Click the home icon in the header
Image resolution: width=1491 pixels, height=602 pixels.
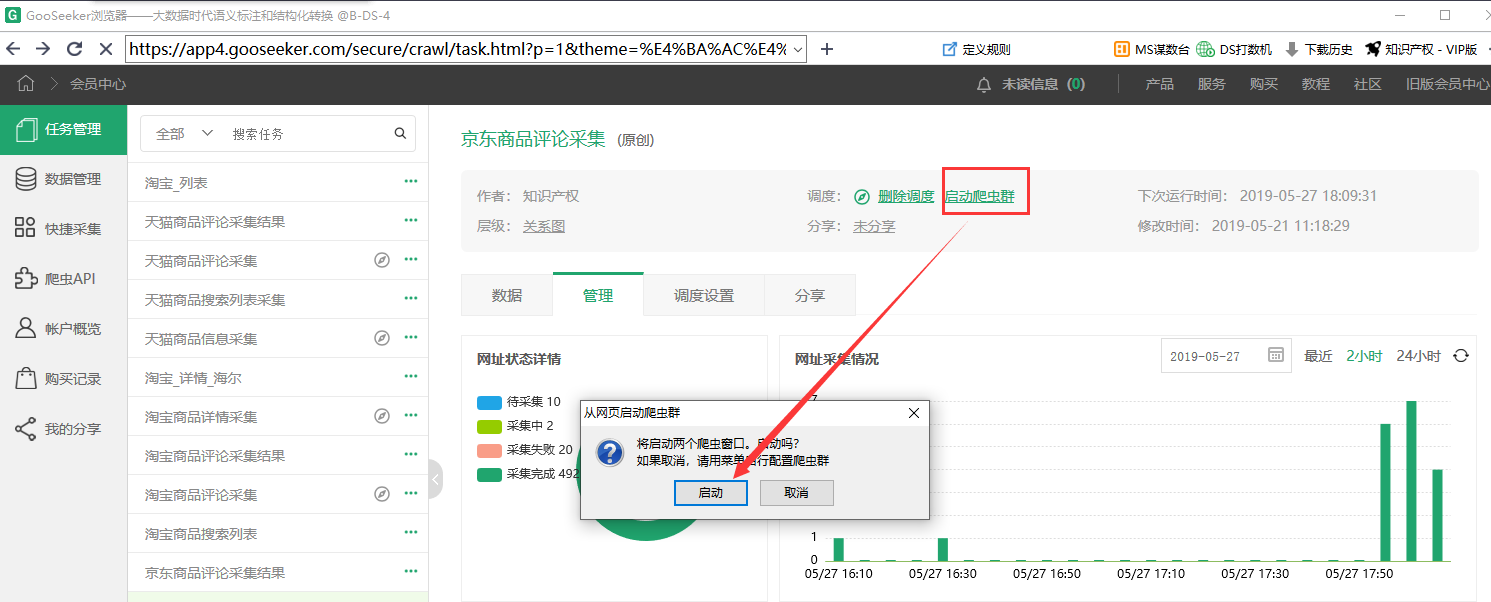(26, 84)
